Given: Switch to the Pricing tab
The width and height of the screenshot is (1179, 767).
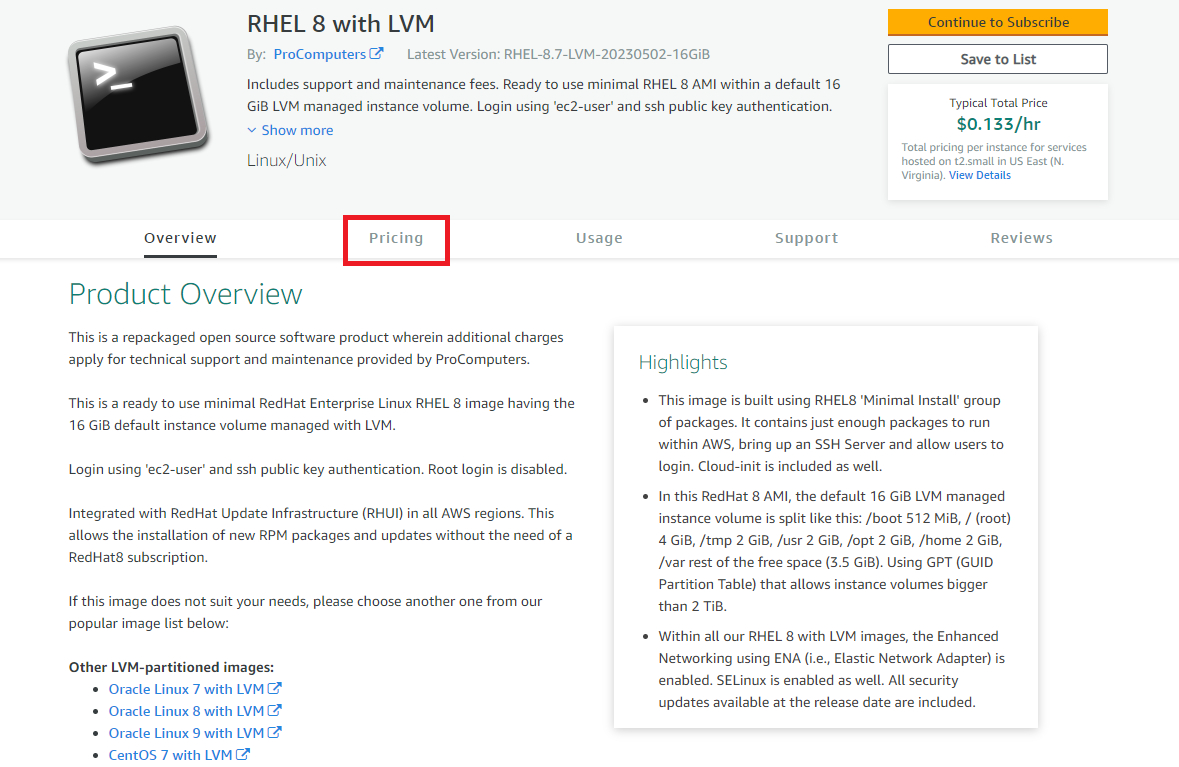Looking at the screenshot, I should point(396,238).
